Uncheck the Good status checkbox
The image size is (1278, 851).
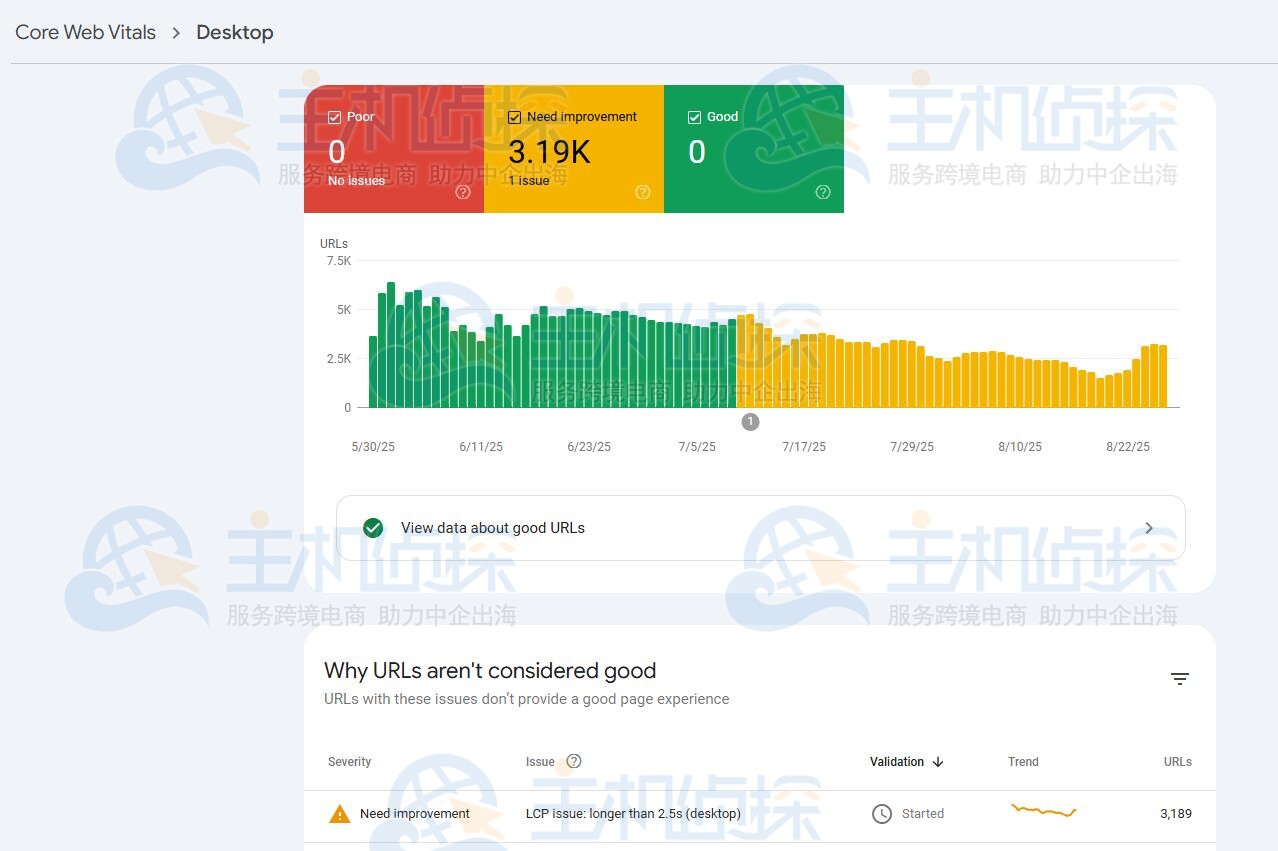[693, 116]
